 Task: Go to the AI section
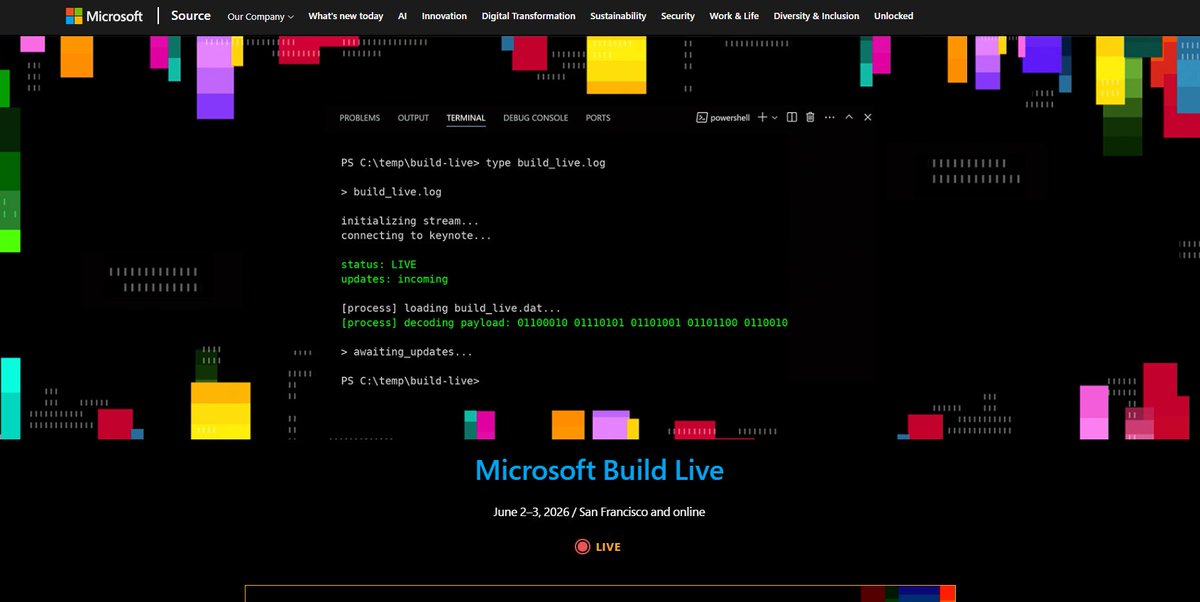pyautogui.click(x=402, y=16)
